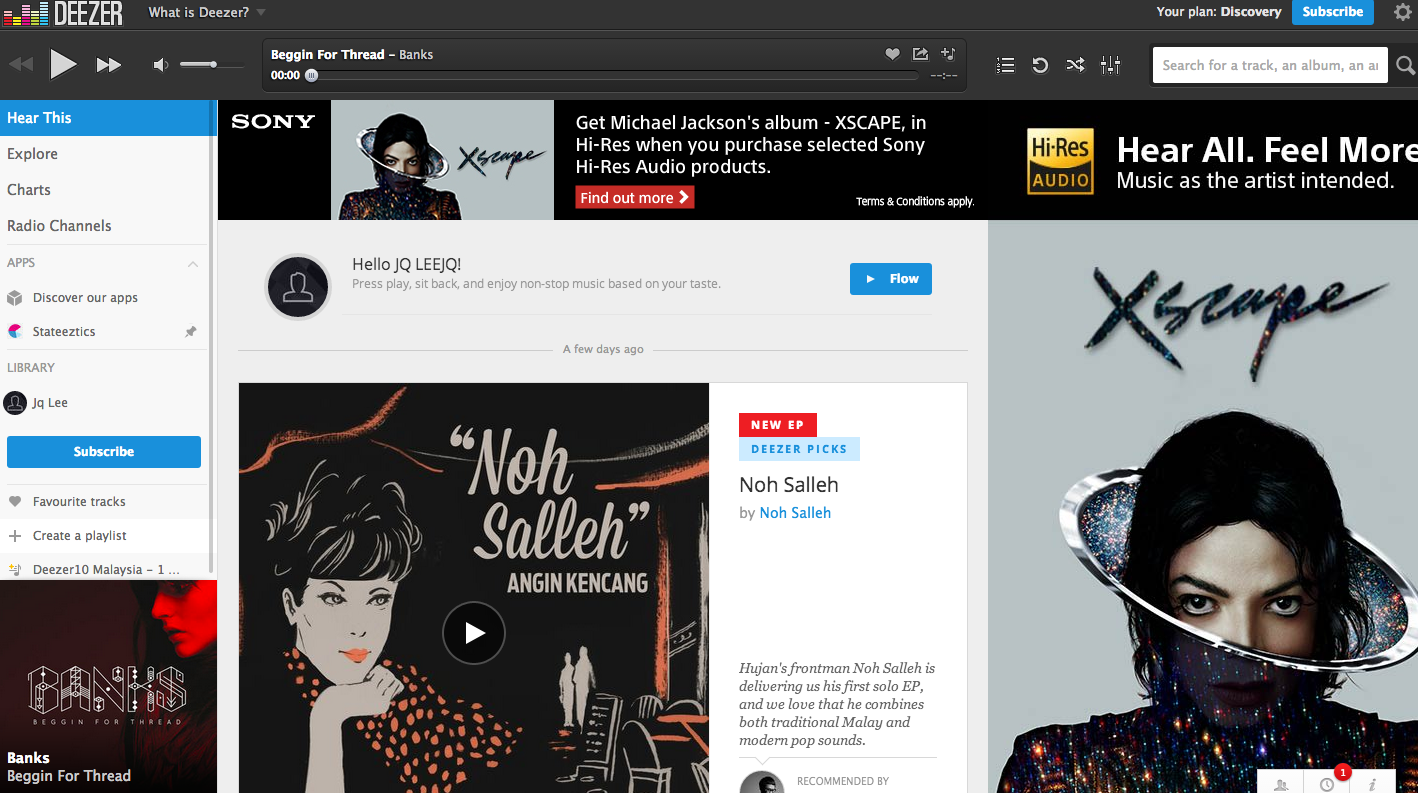The height and width of the screenshot is (793, 1418).
Task: Click the user avatar beside Hello JQ LEEJQ
Action: 298,287
